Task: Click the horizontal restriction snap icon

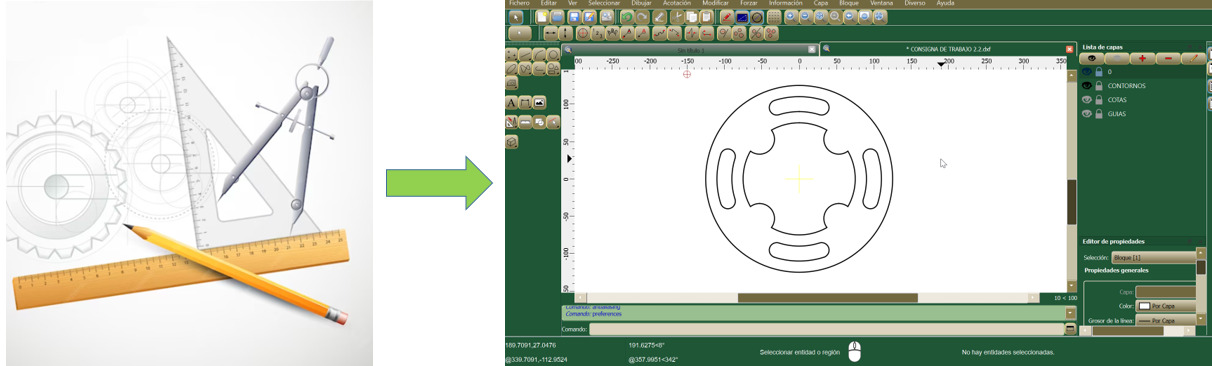Action: [x=550, y=33]
